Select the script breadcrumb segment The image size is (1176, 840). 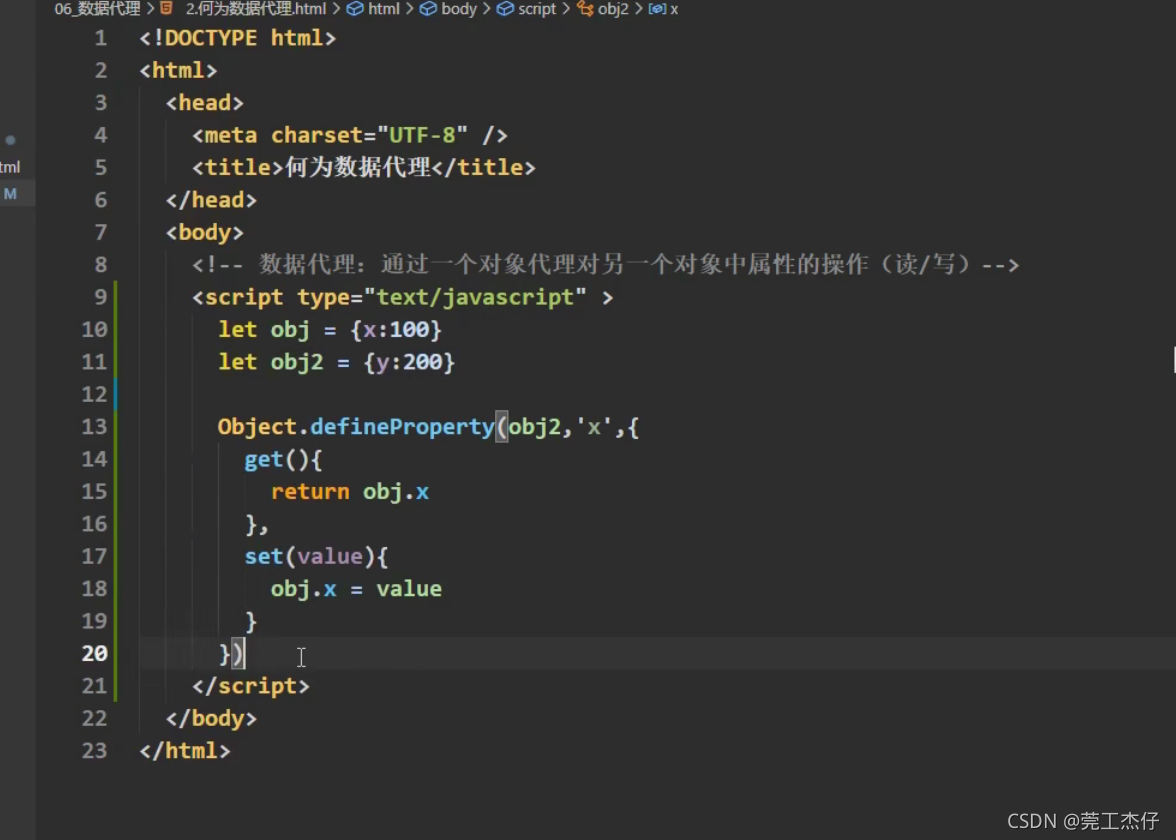click(x=537, y=9)
